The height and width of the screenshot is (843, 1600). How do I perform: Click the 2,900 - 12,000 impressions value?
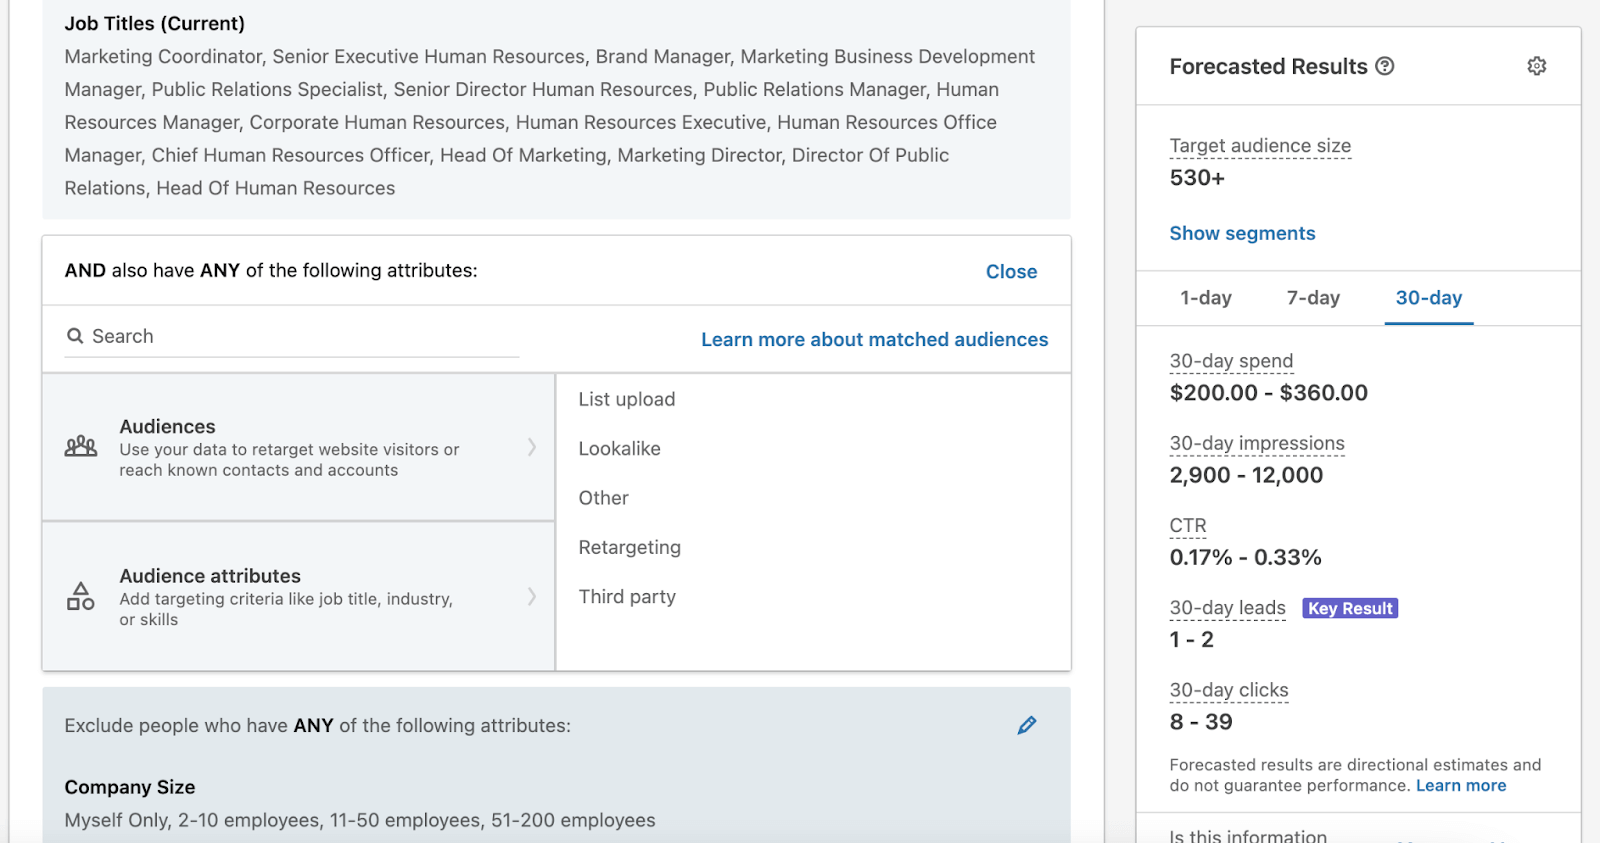point(1246,475)
